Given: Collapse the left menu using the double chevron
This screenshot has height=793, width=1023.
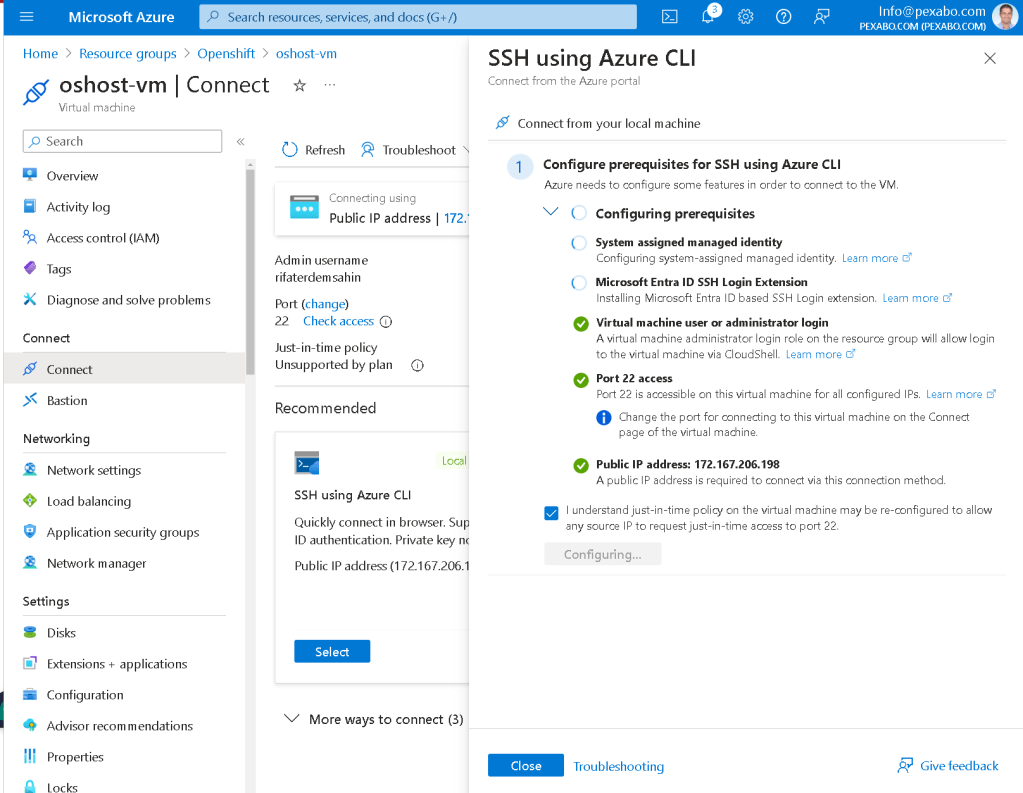Looking at the screenshot, I should click(x=241, y=142).
